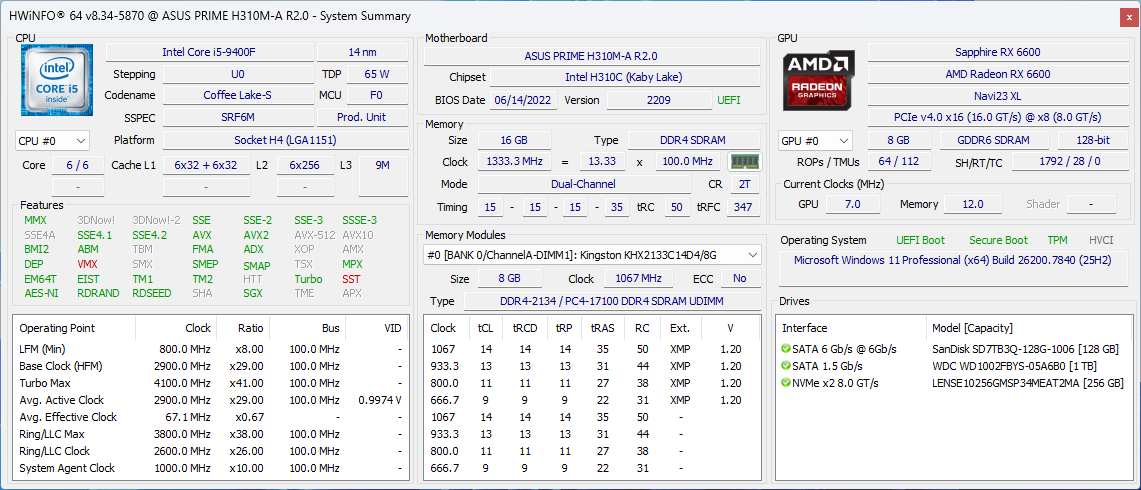1141x490 pixels.
Task: Click the NVMe drive green status icon
Action: 786,383
